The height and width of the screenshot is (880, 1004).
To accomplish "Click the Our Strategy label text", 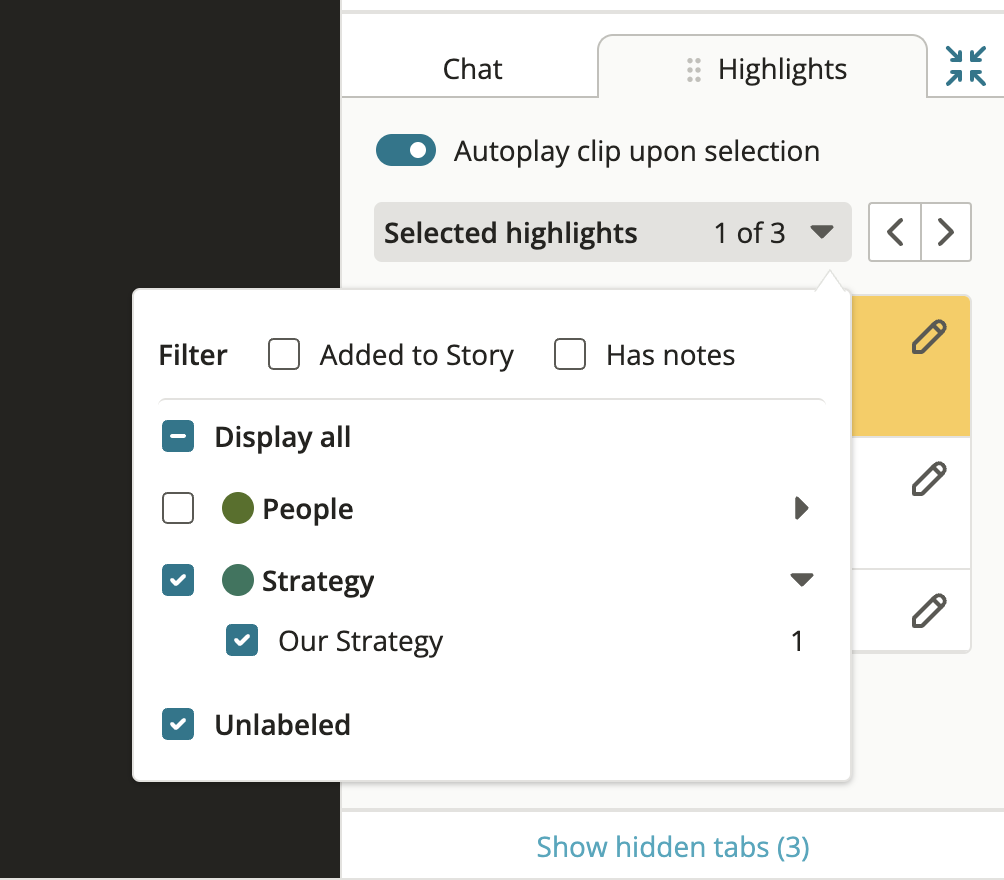I will [360, 641].
